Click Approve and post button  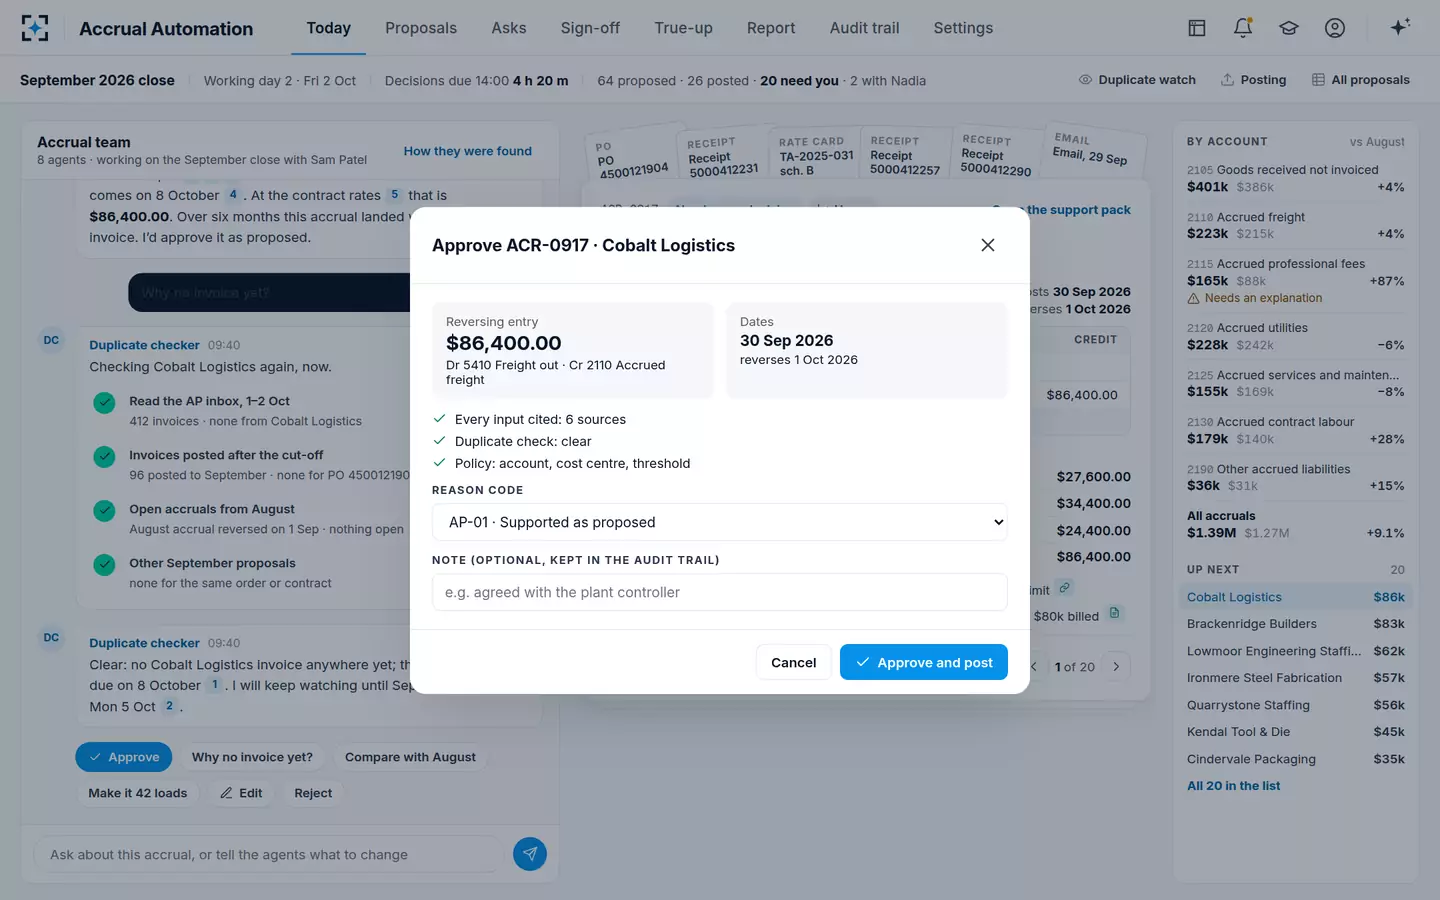point(923,662)
